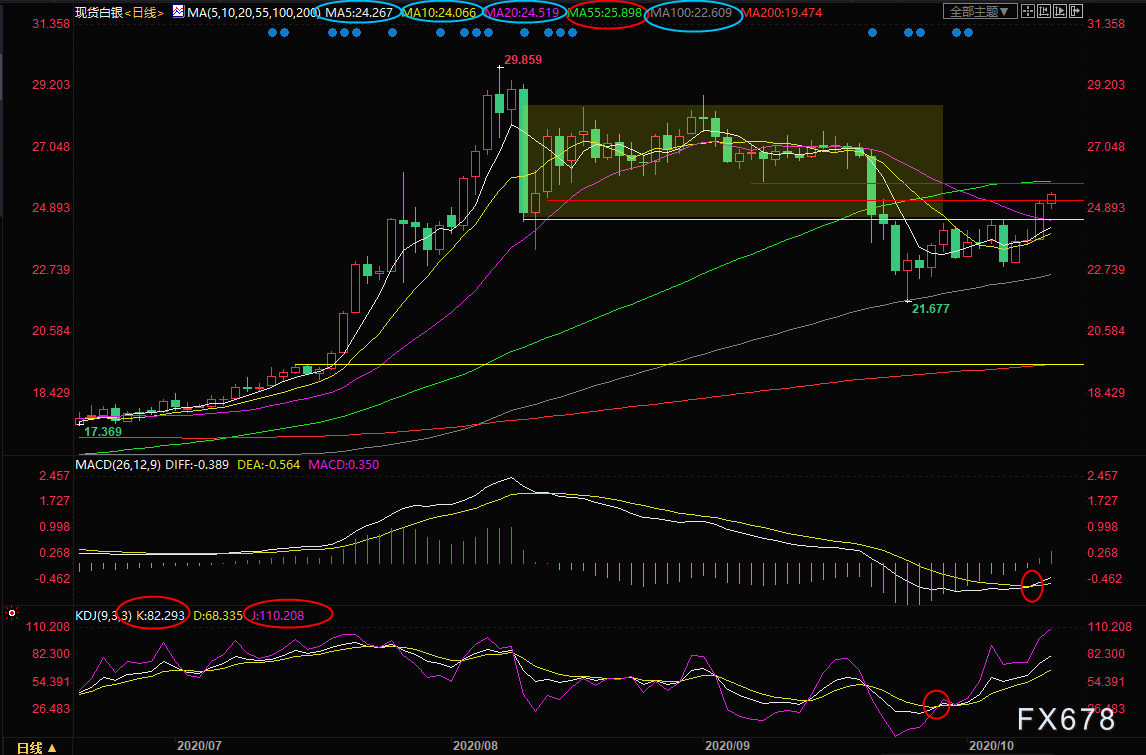
Task: Click the MA55:25.898 legend value
Action: coord(606,13)
